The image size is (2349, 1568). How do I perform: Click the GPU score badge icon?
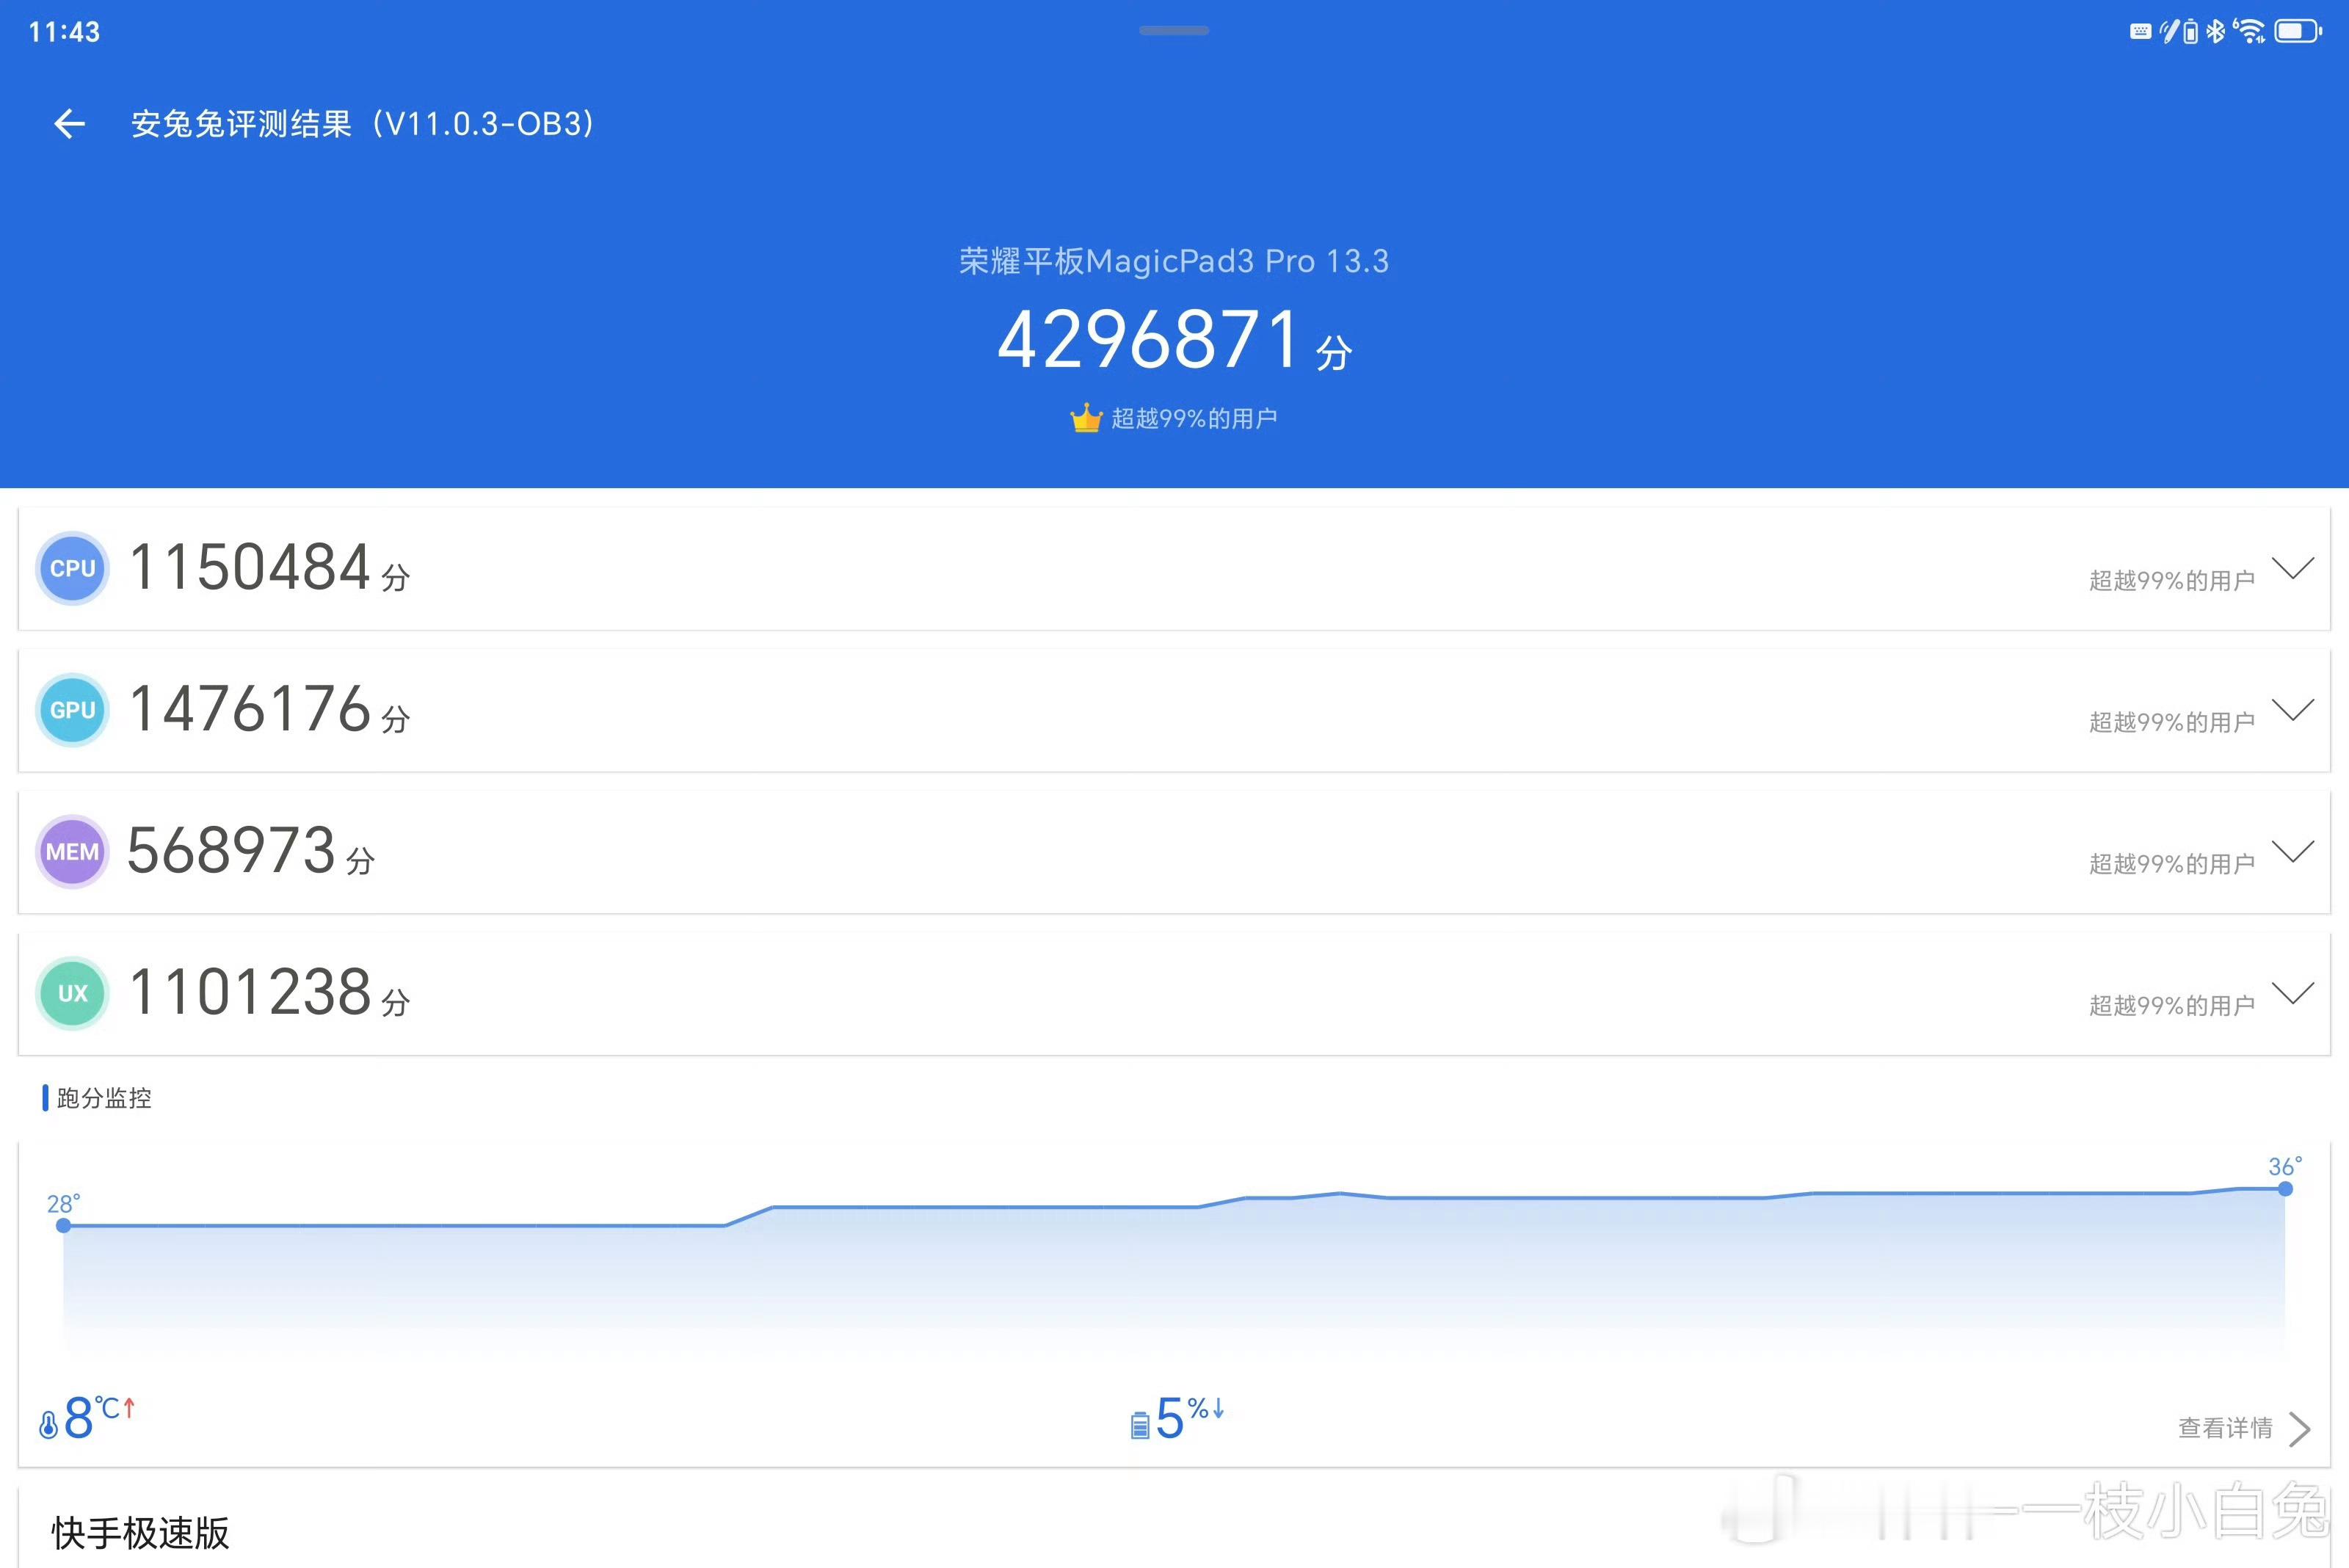[x=72, y=710]
